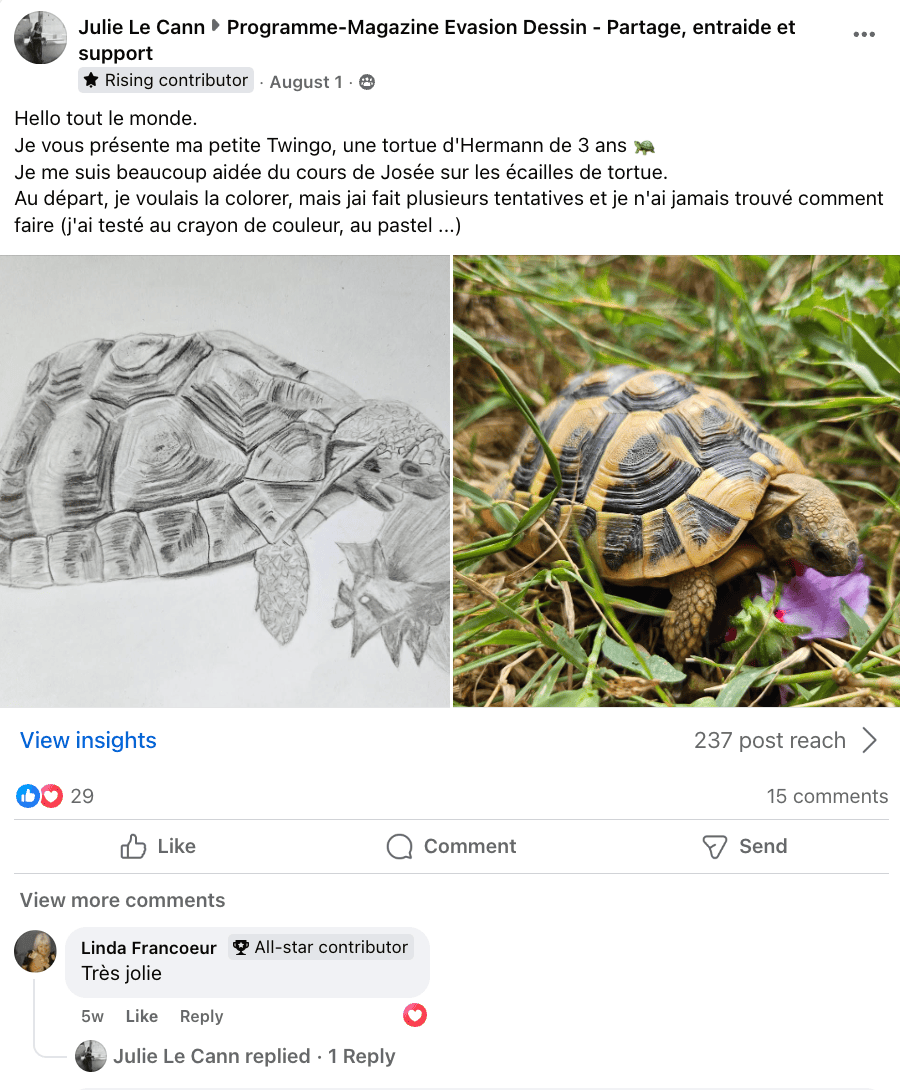The image size is (900, 1090).
Task: Like Linda Francoeur's comment
Action: point(142,1016)
